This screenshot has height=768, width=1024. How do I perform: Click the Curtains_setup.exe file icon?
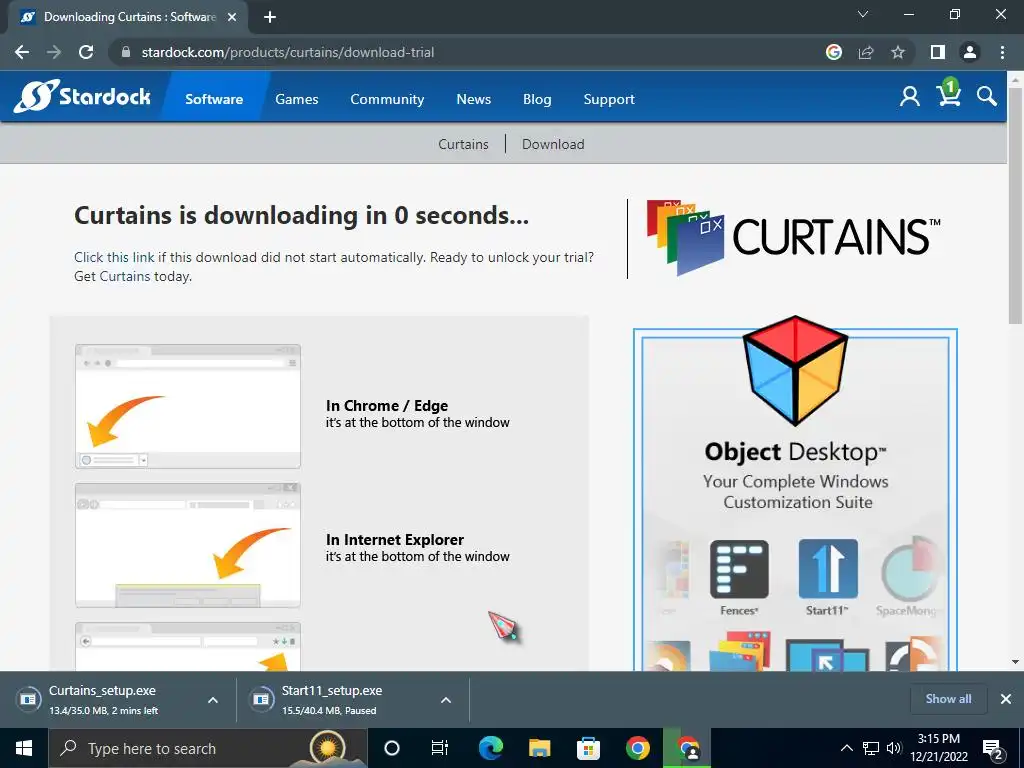tap(28, 699)
